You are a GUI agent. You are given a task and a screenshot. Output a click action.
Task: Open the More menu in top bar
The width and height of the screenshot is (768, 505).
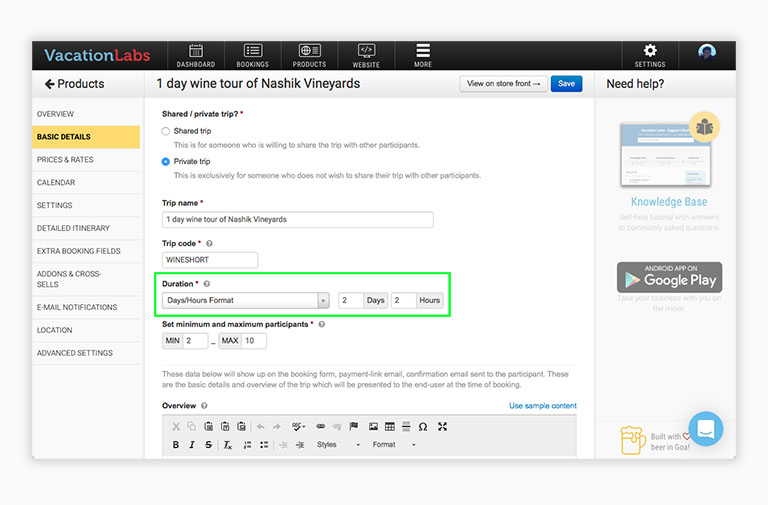click(x=423, y=55)
